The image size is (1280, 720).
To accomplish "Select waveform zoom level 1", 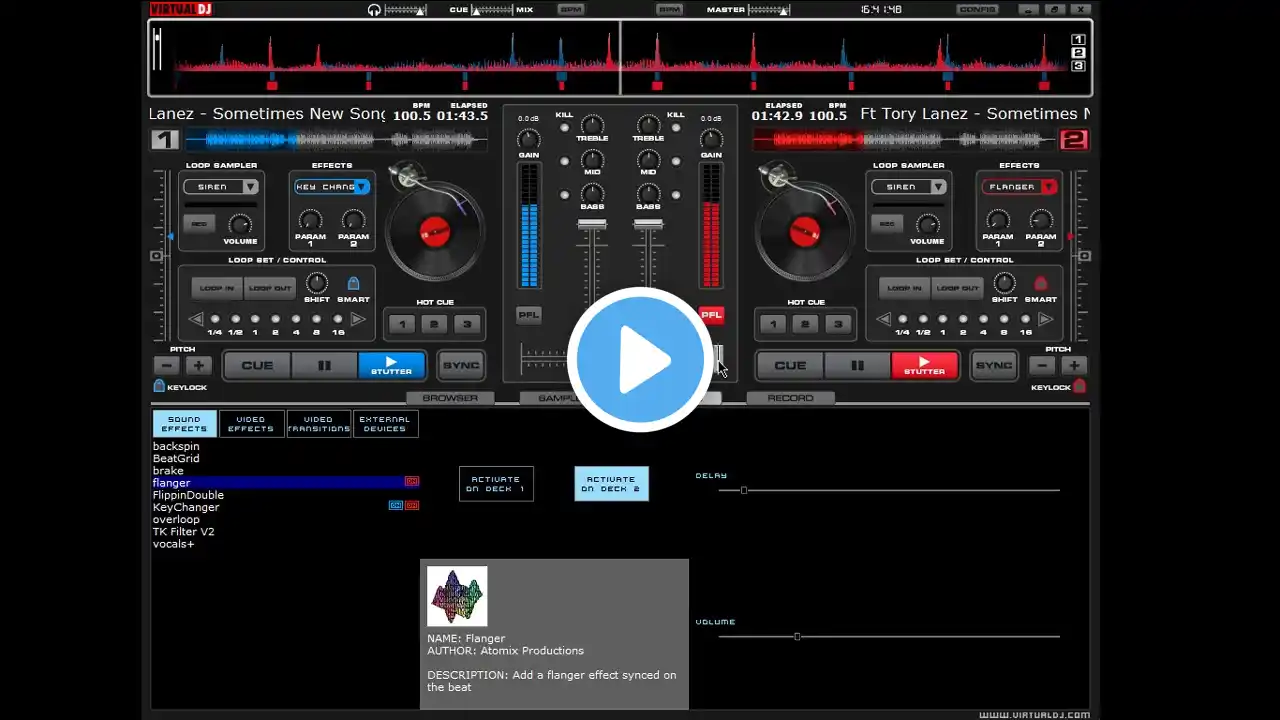I will pos(1078,41).
